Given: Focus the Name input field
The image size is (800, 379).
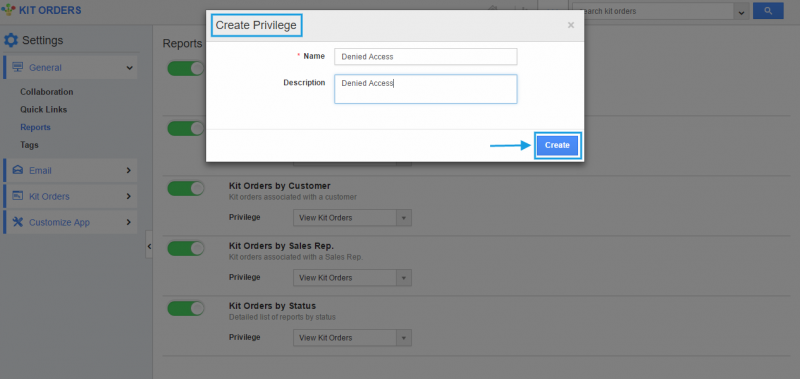Looking at the screenshot, I should [426, 57].
